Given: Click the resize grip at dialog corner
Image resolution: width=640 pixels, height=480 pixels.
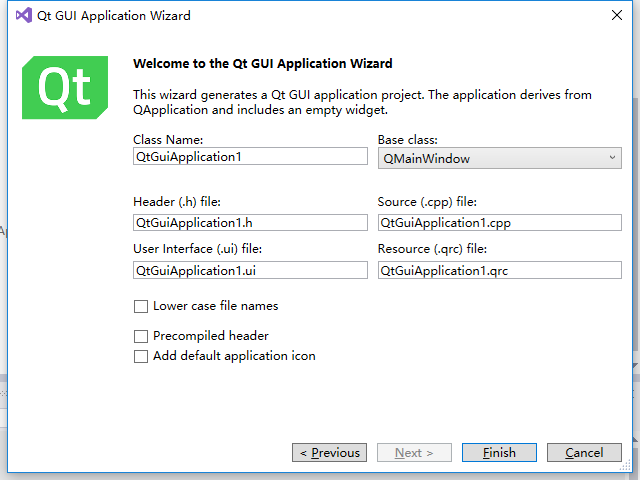Looking at the screenshot, I should click(625, 466).
